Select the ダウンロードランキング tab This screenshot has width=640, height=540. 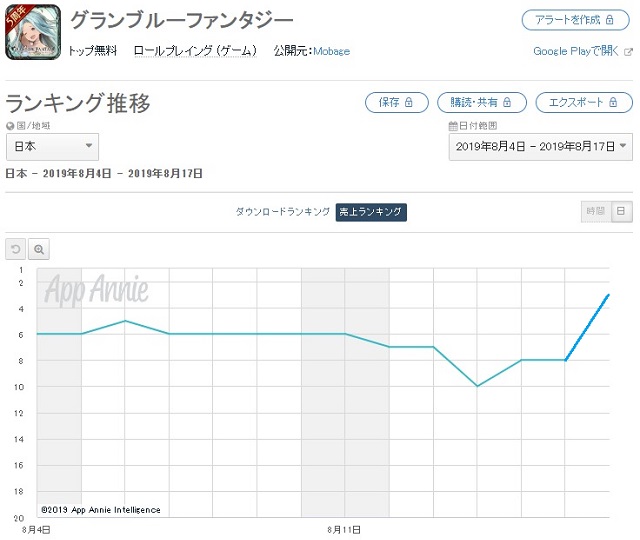tap(282, 211)
